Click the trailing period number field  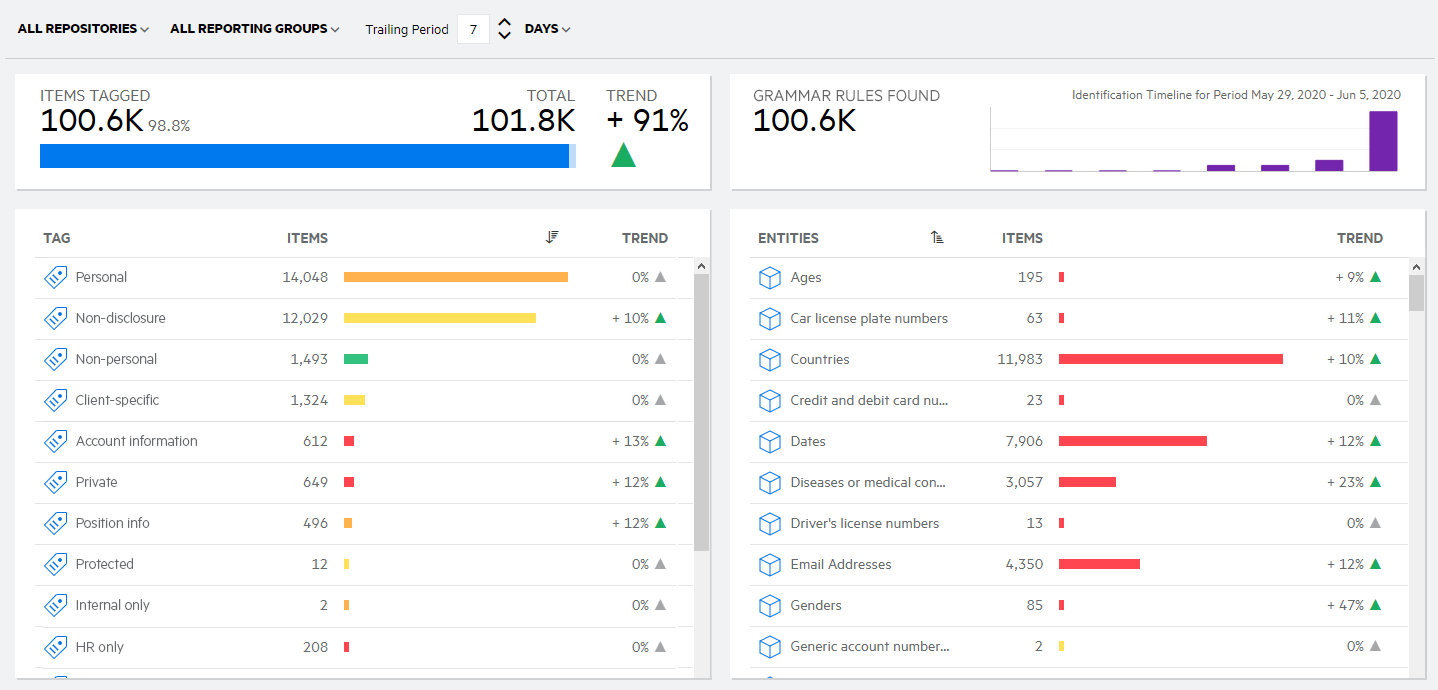tap(473, 29)
